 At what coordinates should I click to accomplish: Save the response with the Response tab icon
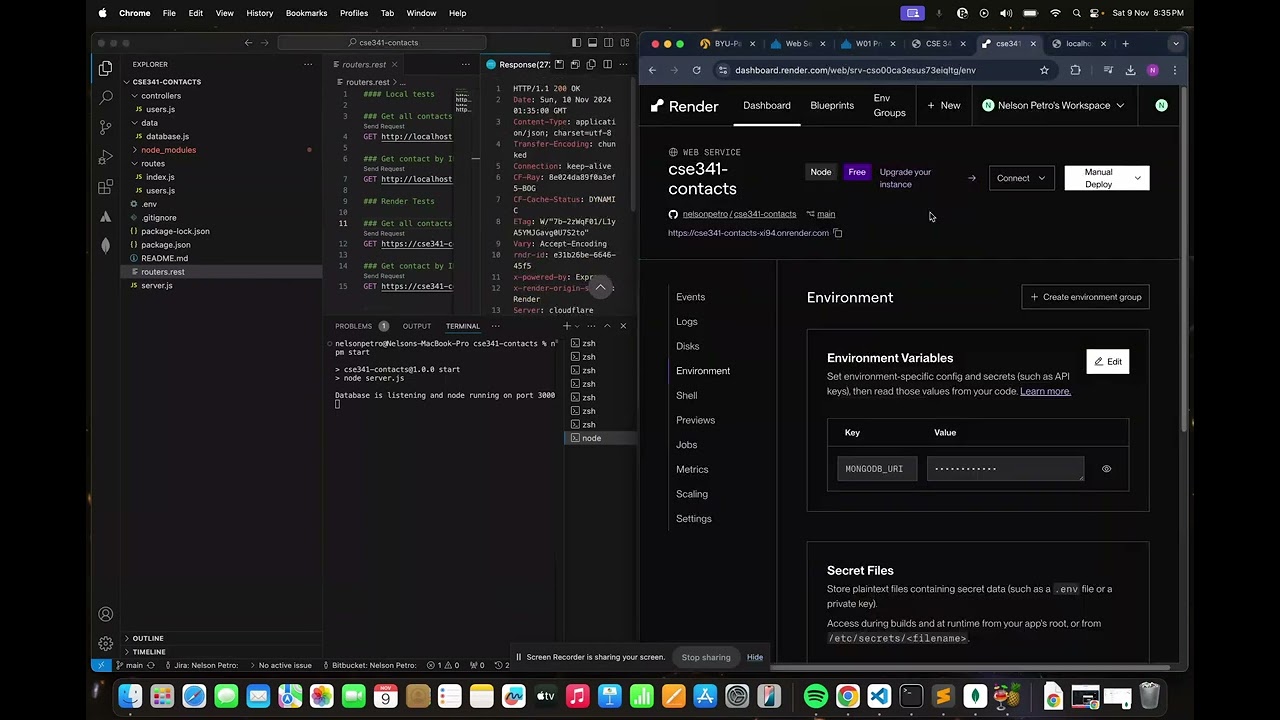click(x=559, y=64)
